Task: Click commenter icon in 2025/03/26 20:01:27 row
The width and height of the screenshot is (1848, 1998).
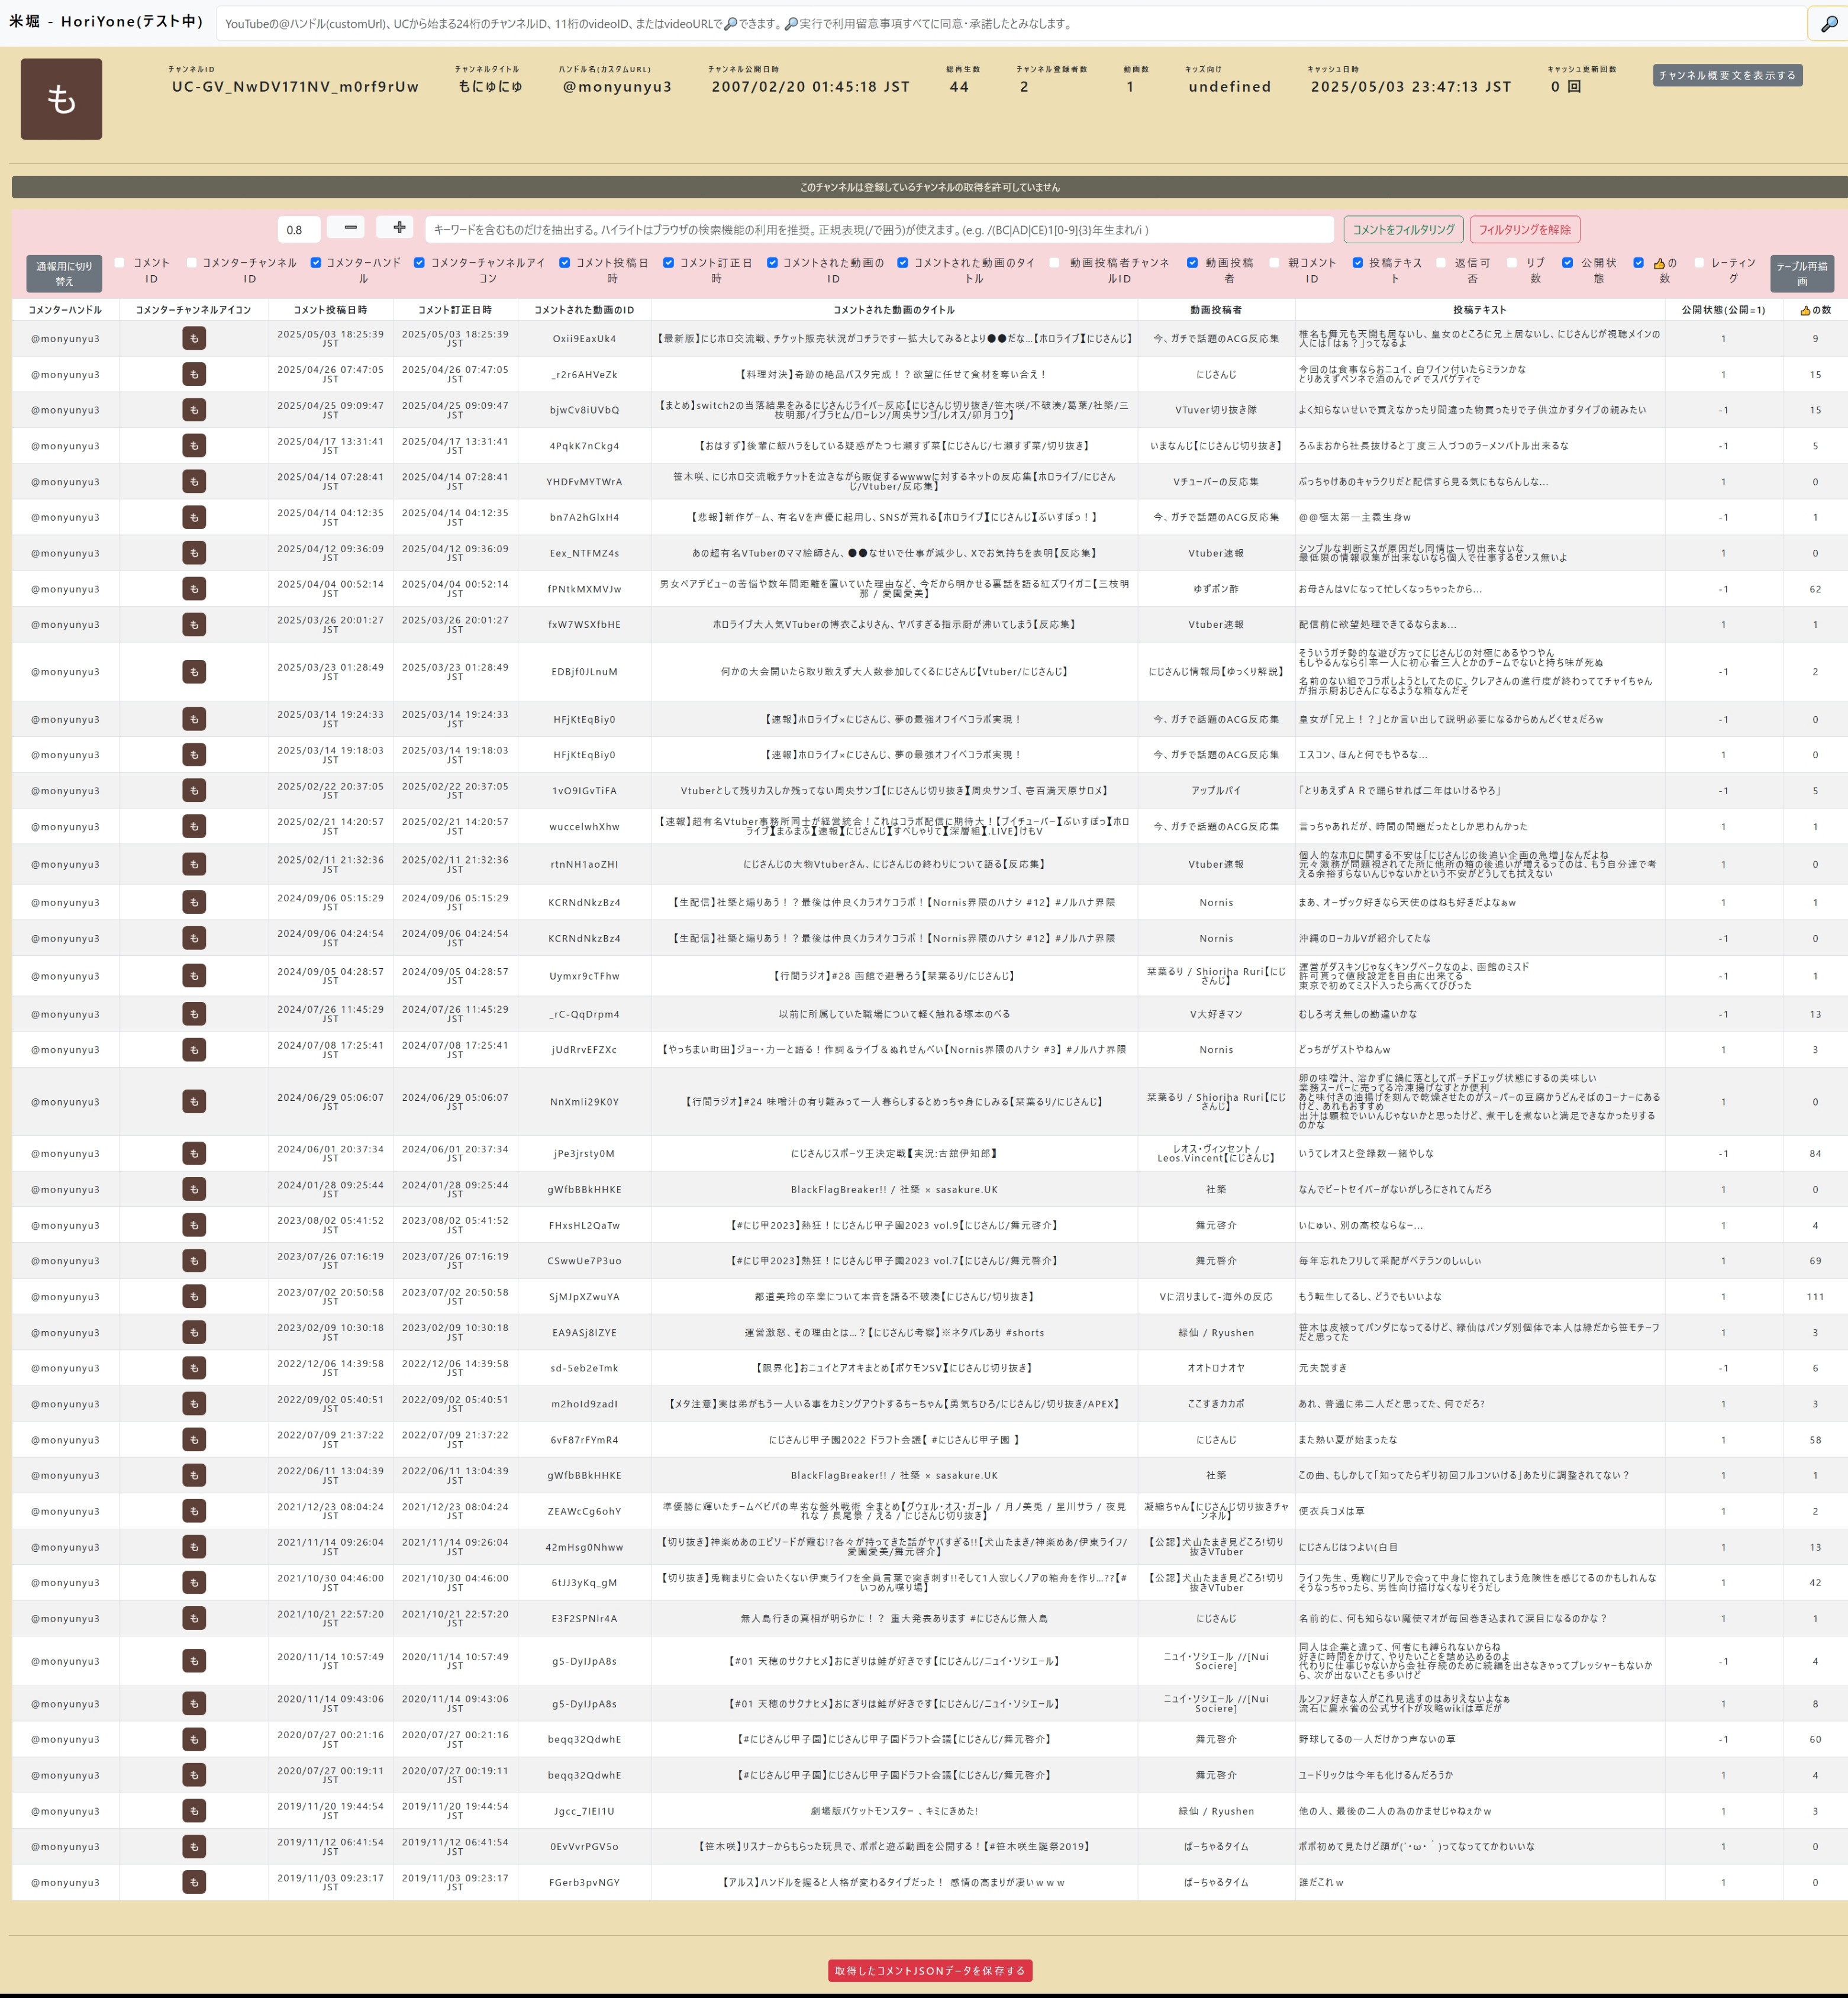Action: [194, 625]
